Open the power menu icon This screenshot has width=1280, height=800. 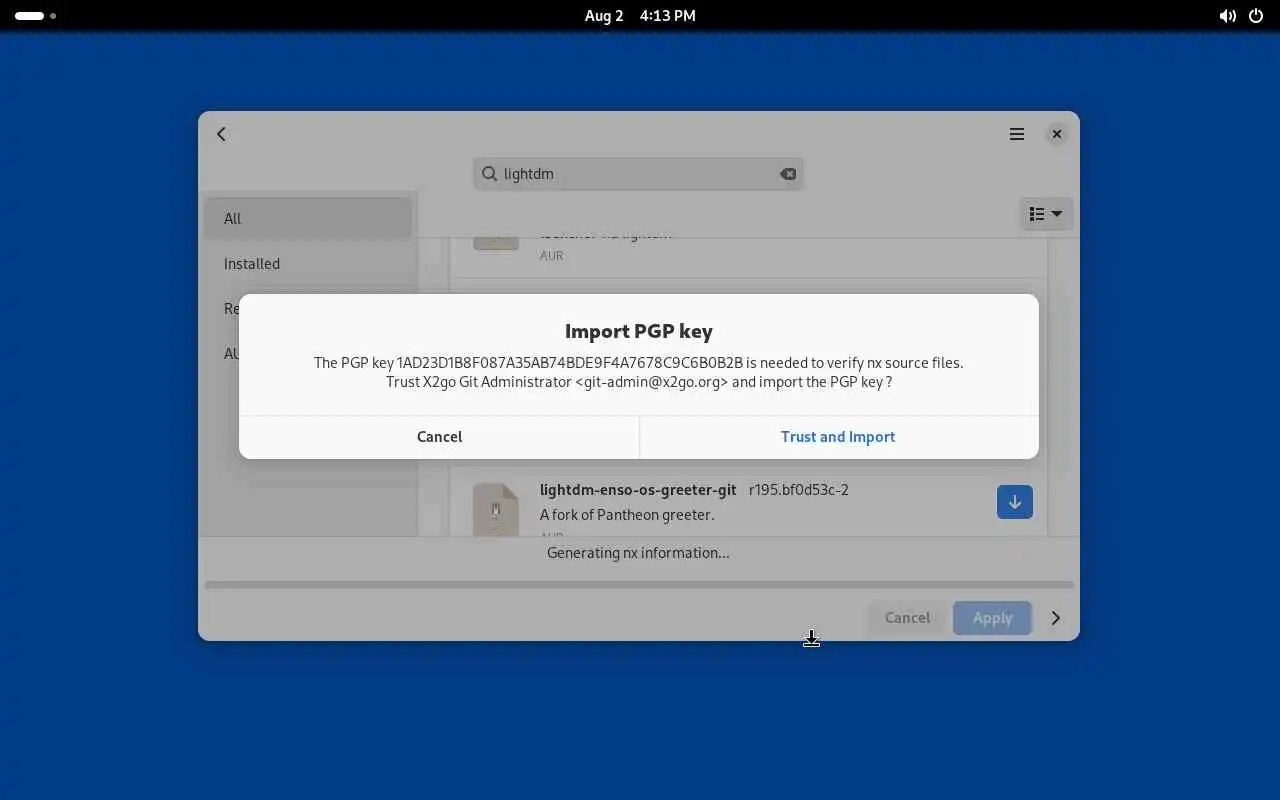[1257, 16]
